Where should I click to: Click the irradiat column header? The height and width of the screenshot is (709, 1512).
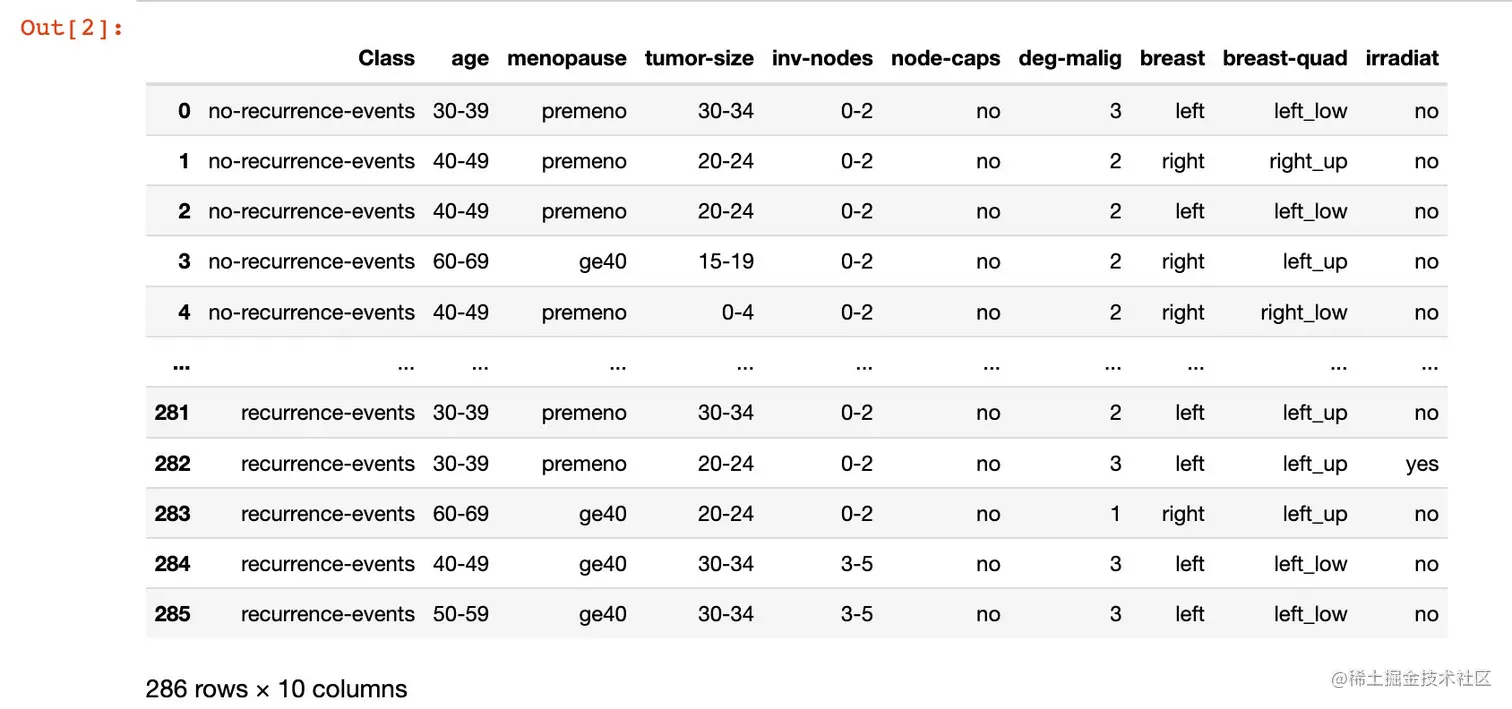[1402, 58]
